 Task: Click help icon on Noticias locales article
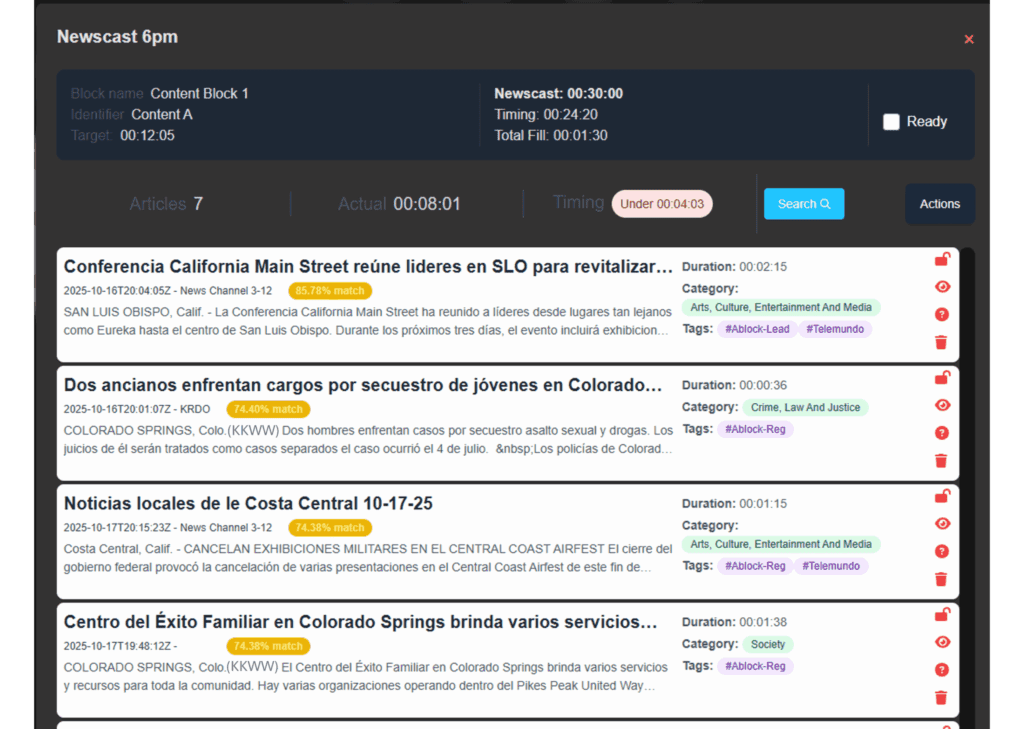(x=941, y=551)
